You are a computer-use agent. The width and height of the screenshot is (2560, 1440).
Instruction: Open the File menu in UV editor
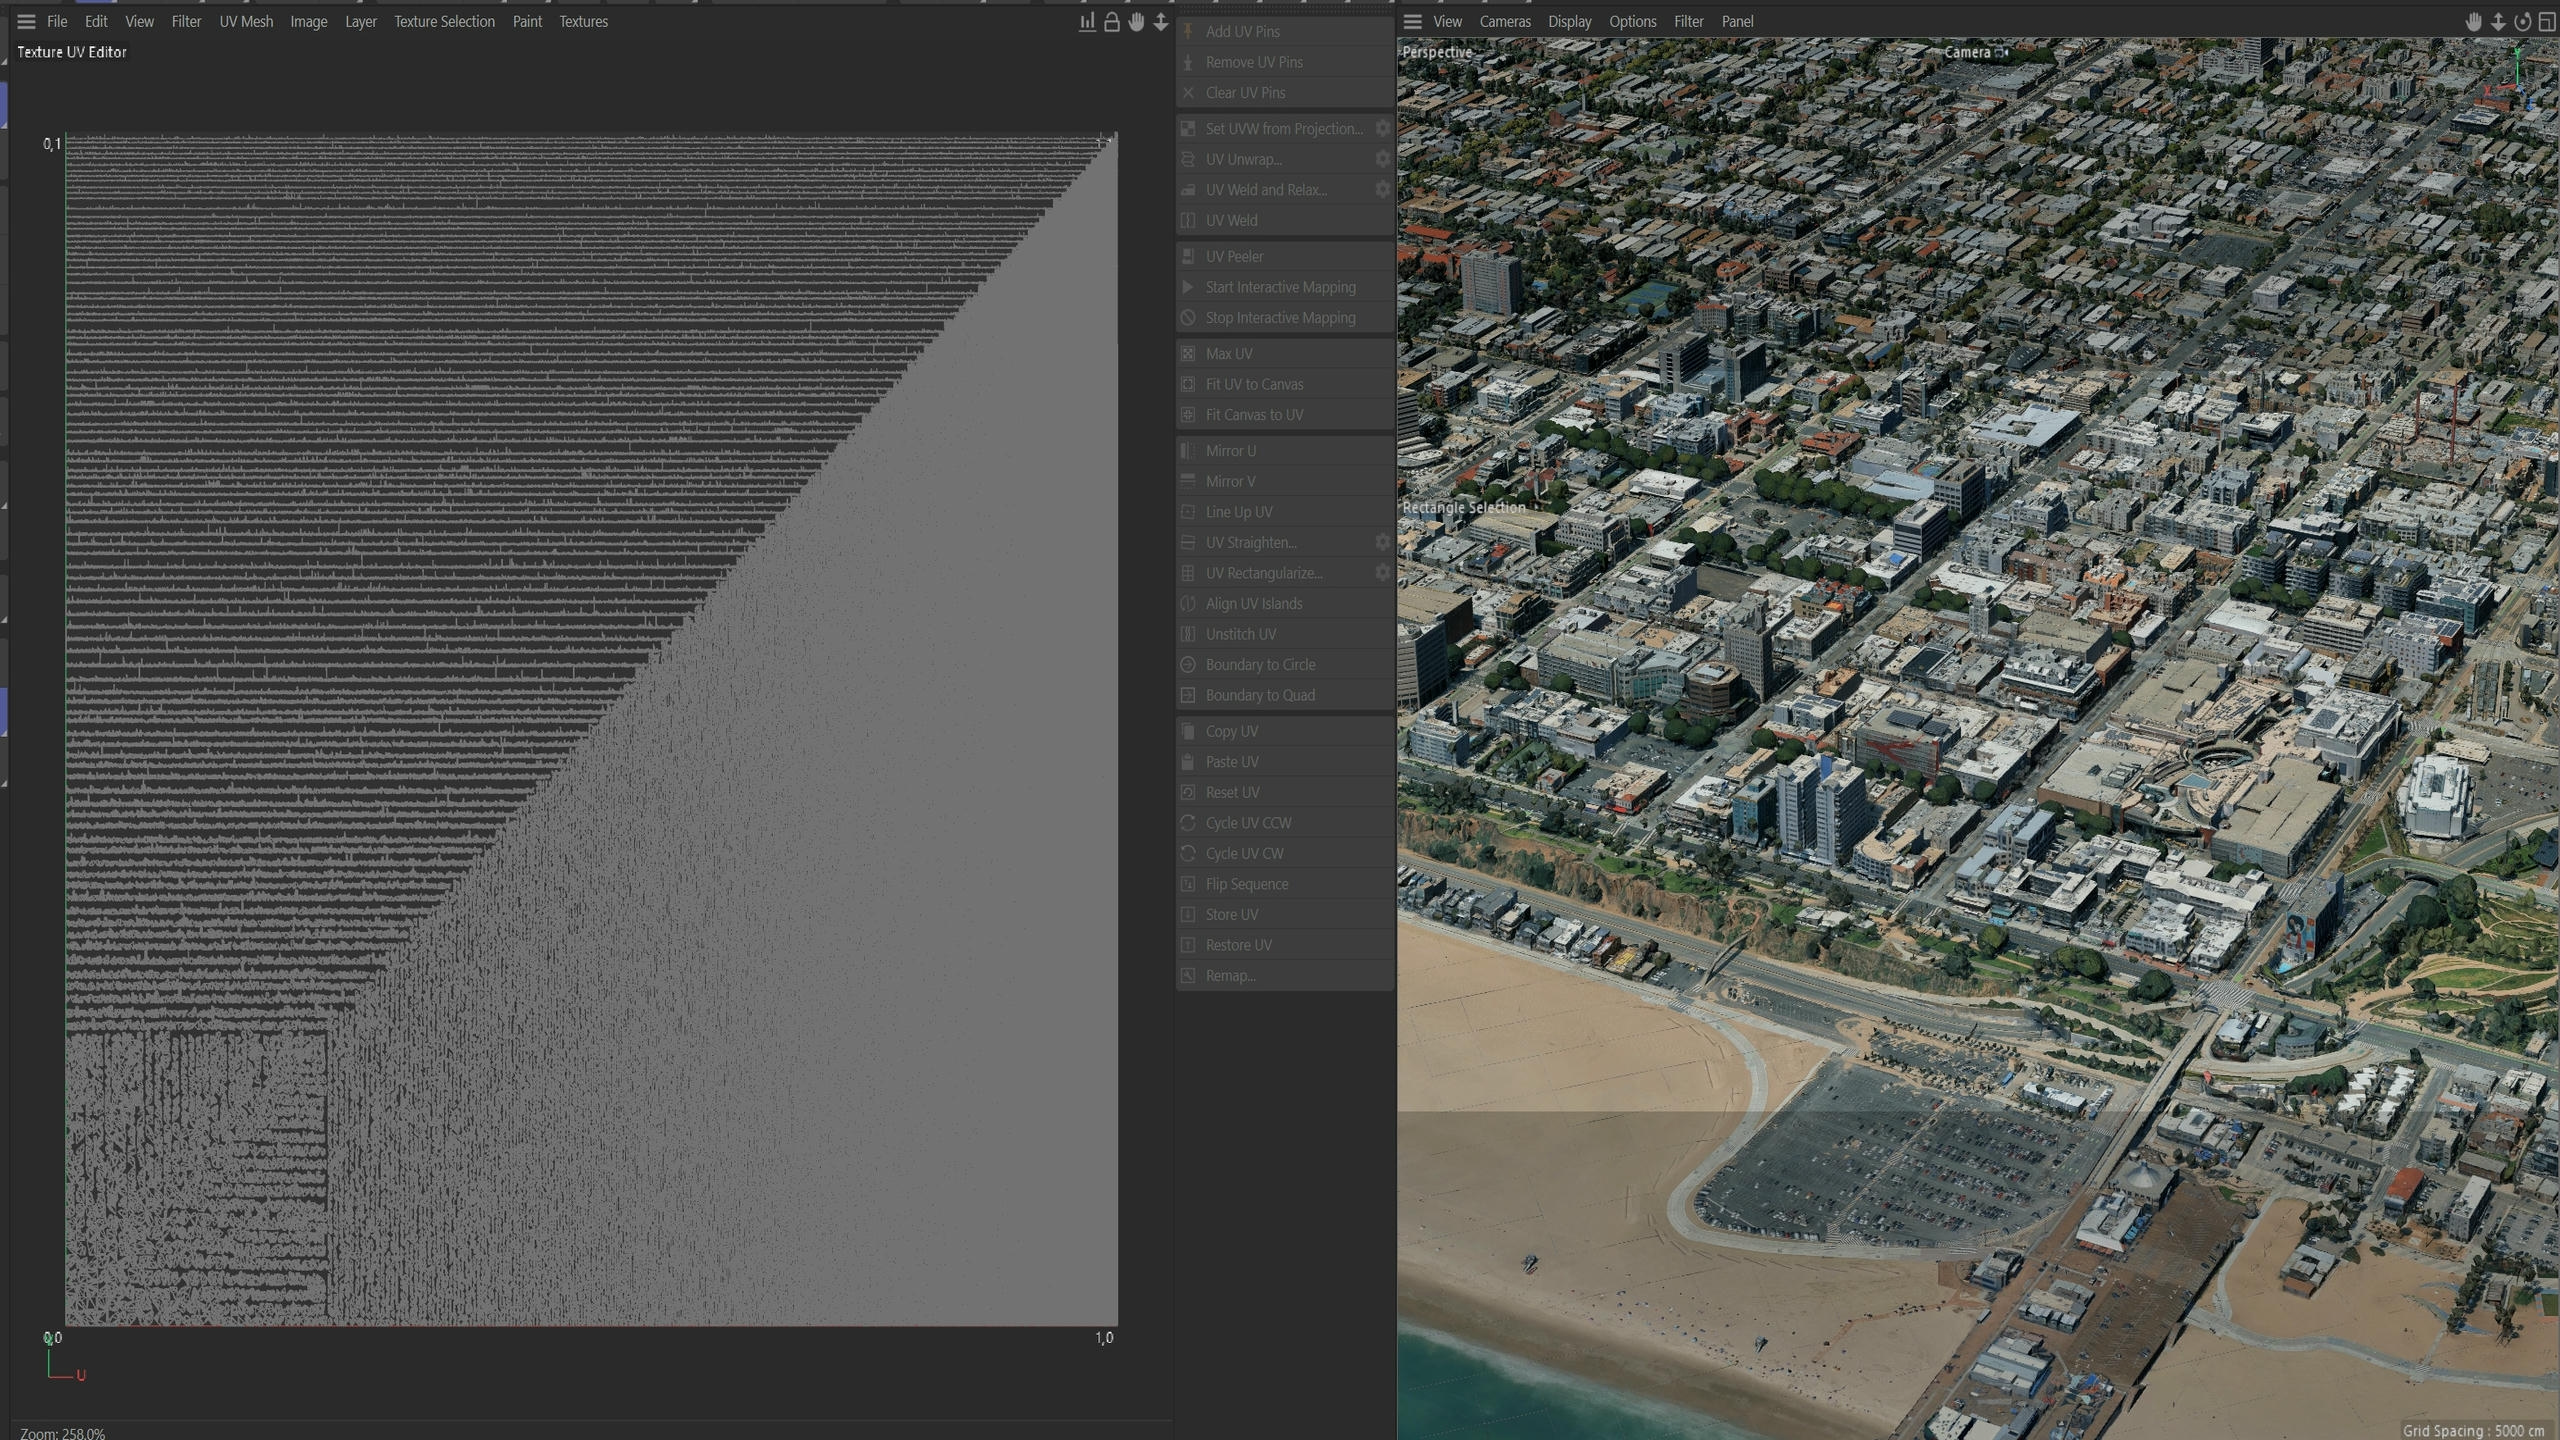(57, 21)
